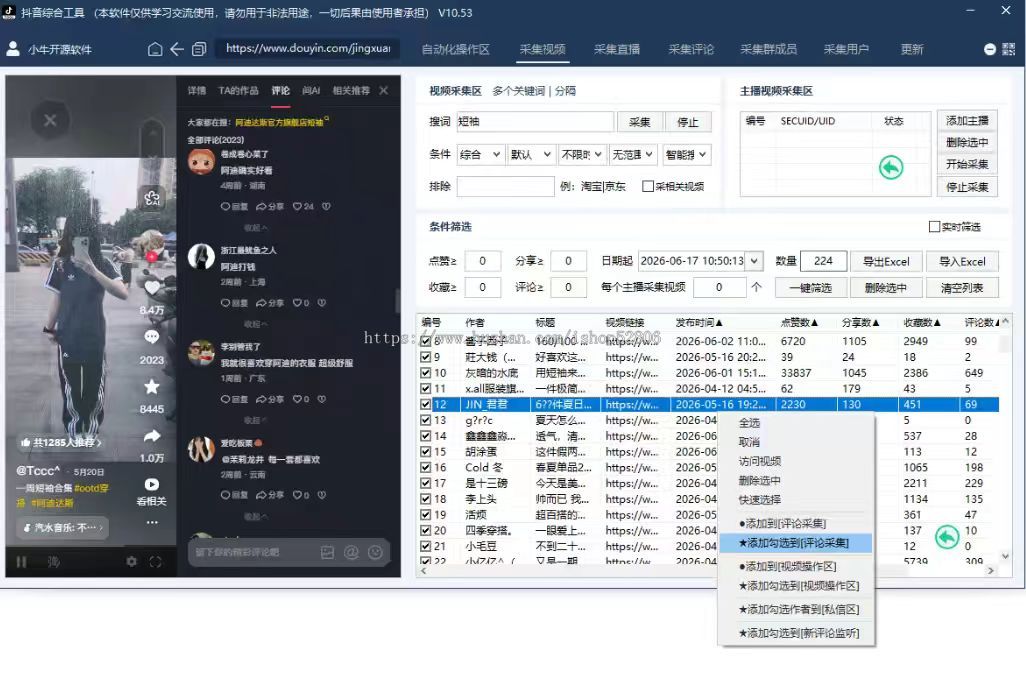The width and height of the screenshot is (1026, 675).
Task: Open comments bubble icon showing 2023
Action: tap(152, 337)
